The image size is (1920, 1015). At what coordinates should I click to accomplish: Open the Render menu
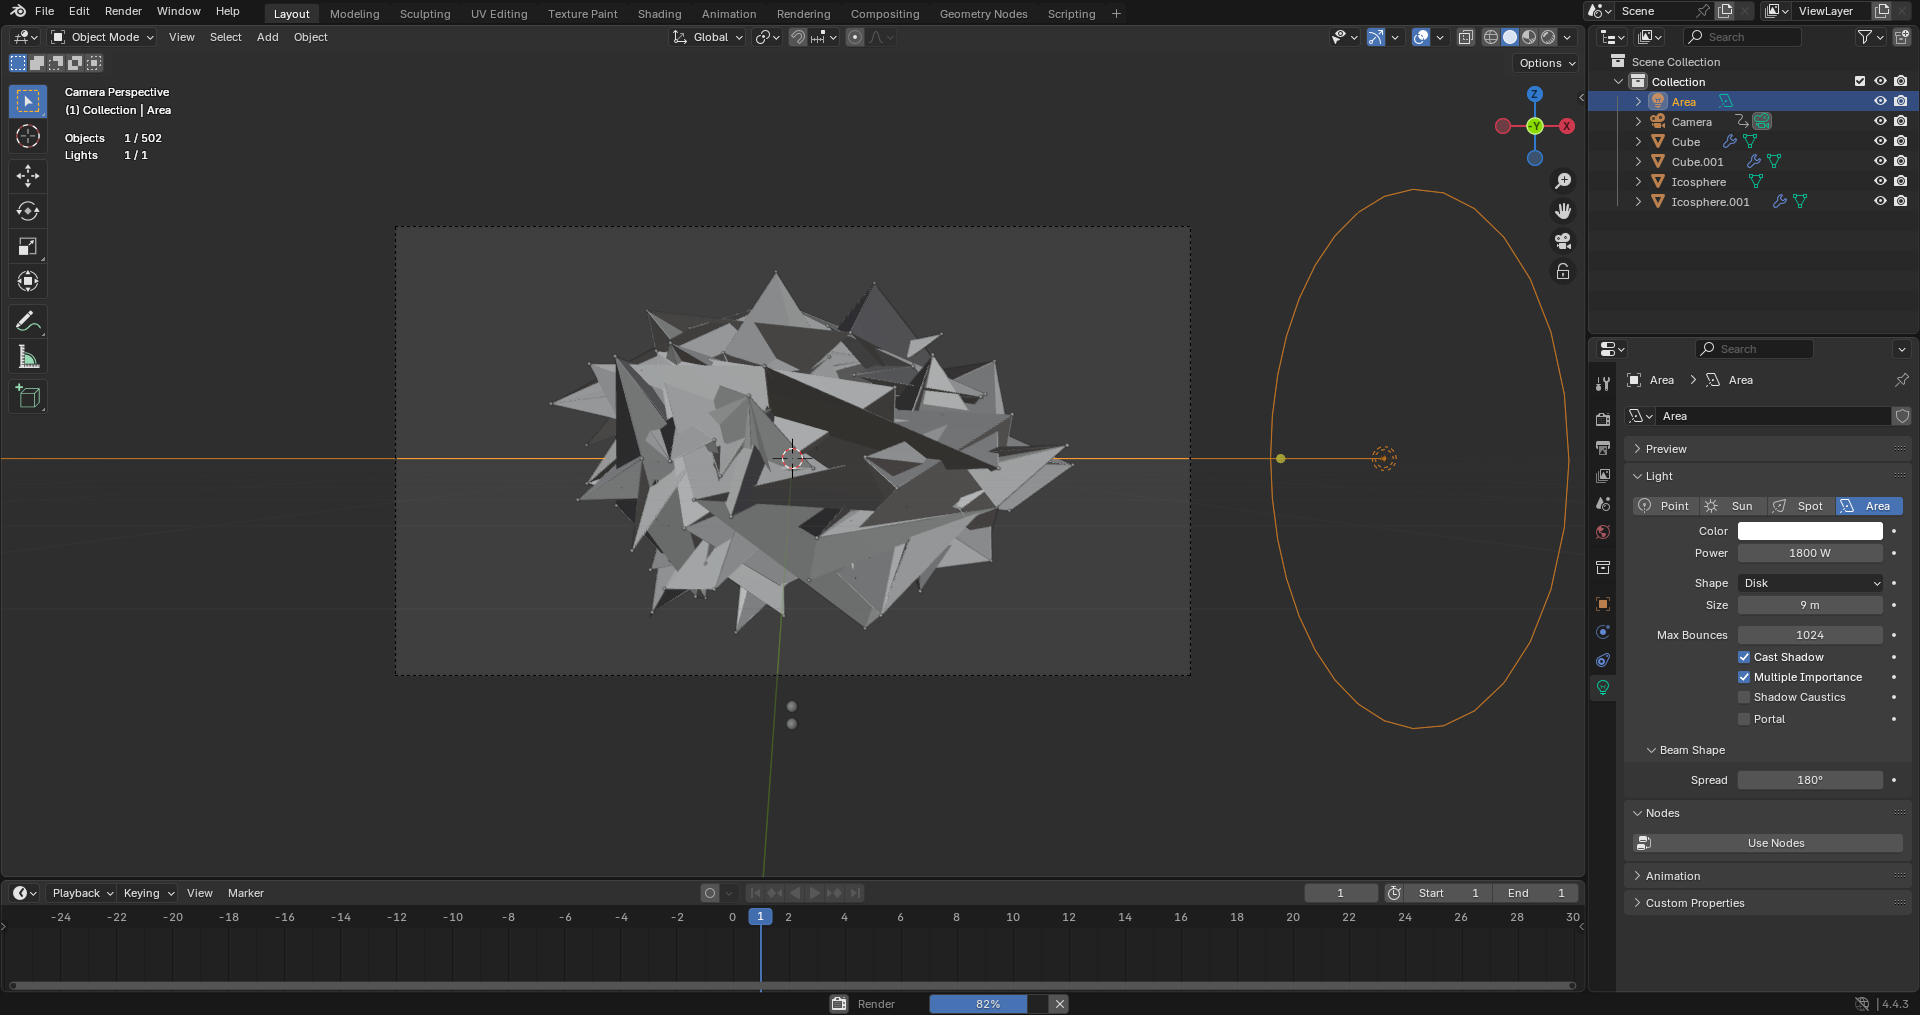point(123,11)
